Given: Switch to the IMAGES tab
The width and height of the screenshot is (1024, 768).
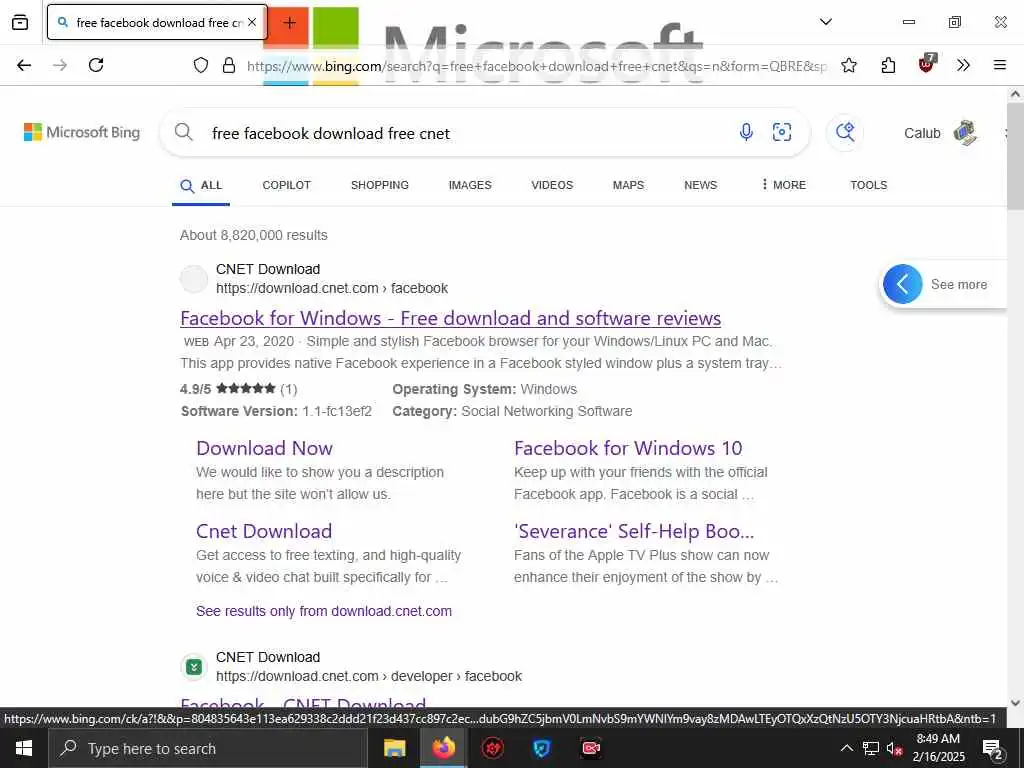Looking at the screenshot, I should click(470, 185).
